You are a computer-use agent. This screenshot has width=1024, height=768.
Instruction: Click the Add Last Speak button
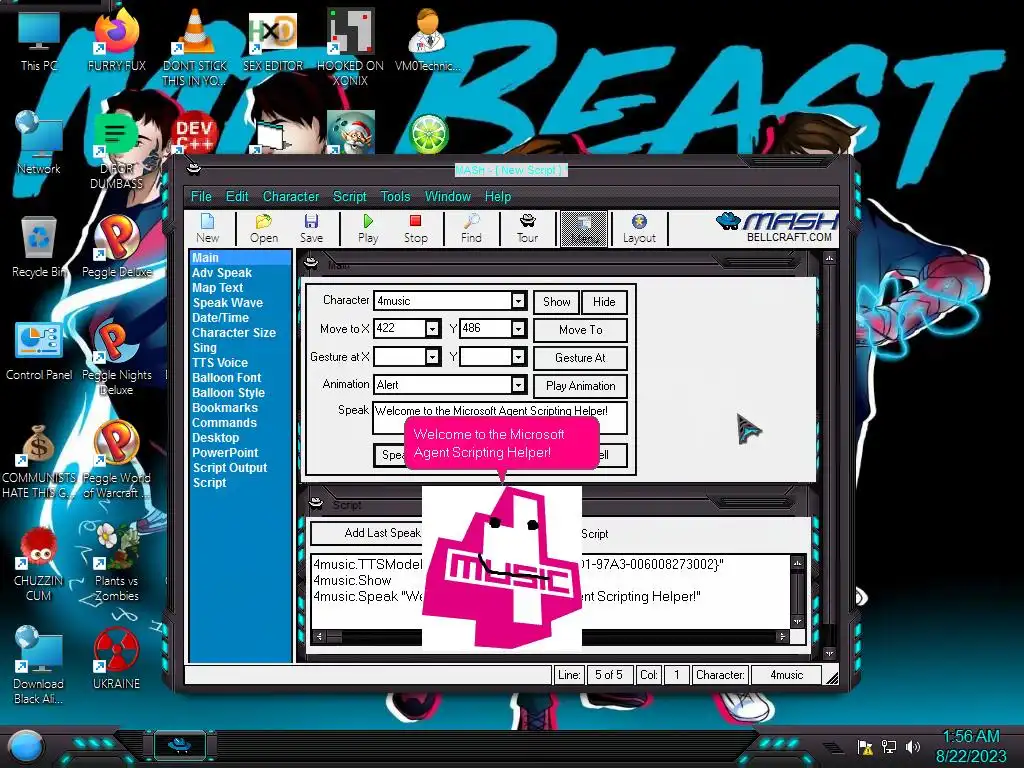click(x=367, y=533)
